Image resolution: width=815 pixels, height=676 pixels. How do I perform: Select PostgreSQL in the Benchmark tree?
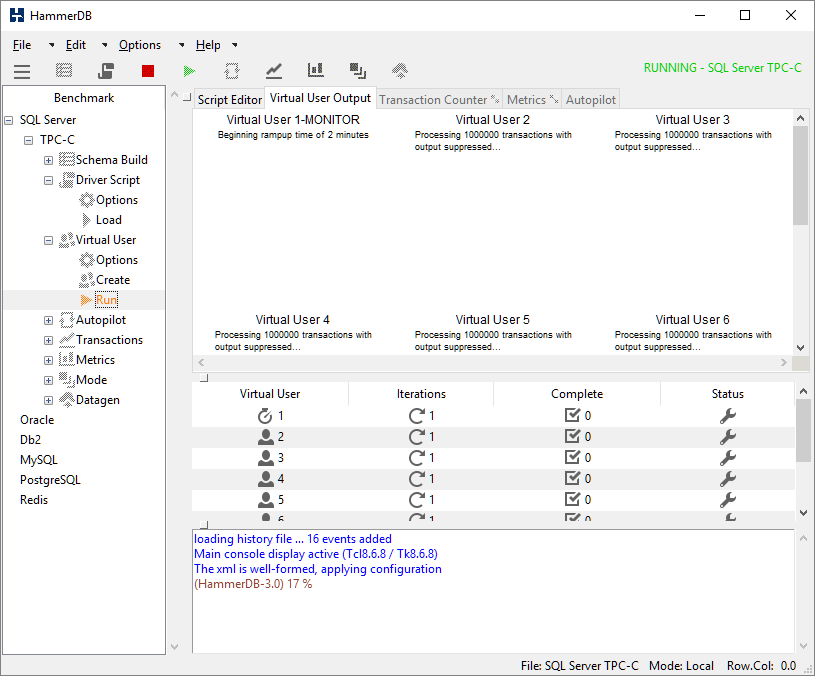(x=50, y=480)
